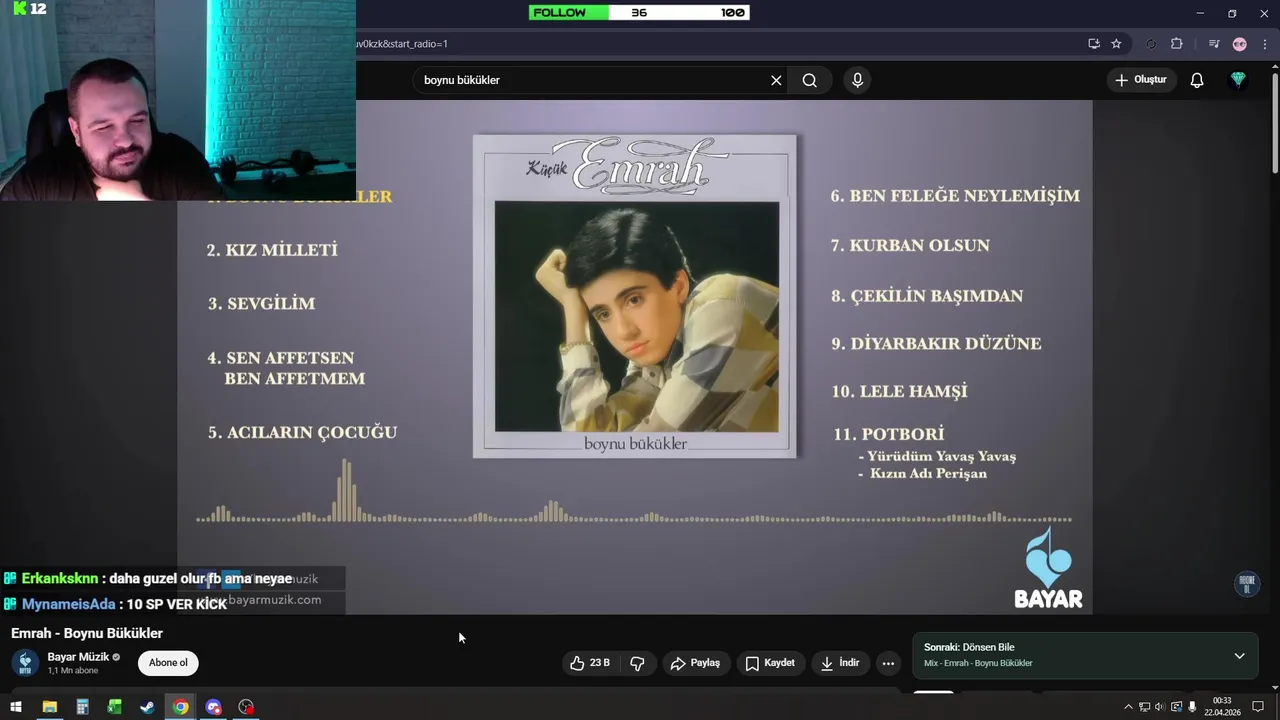Open the Bayar Müzik channel avatar
1280x720 pixels.
point(25,663)
